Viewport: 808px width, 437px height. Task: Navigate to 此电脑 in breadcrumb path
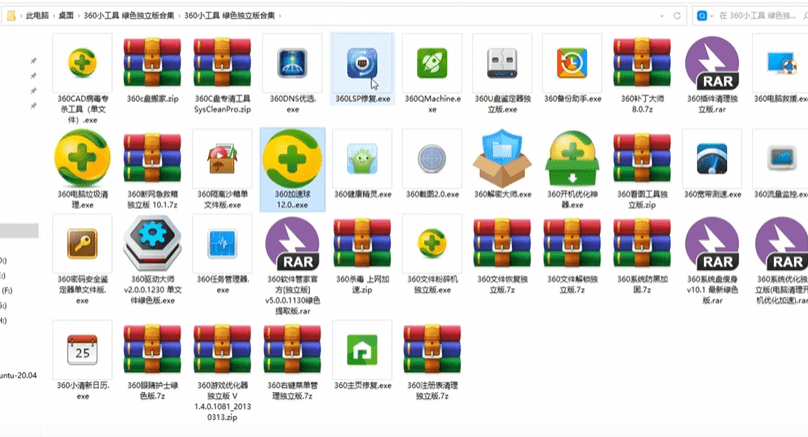coord(41,16)
